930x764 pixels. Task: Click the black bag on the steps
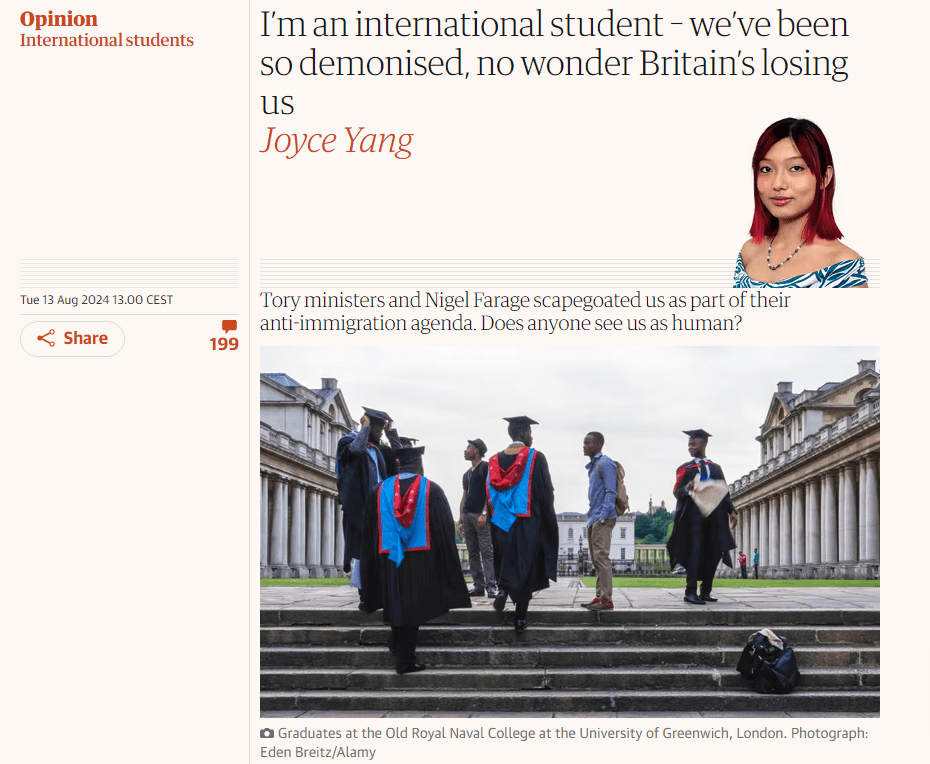768,661
